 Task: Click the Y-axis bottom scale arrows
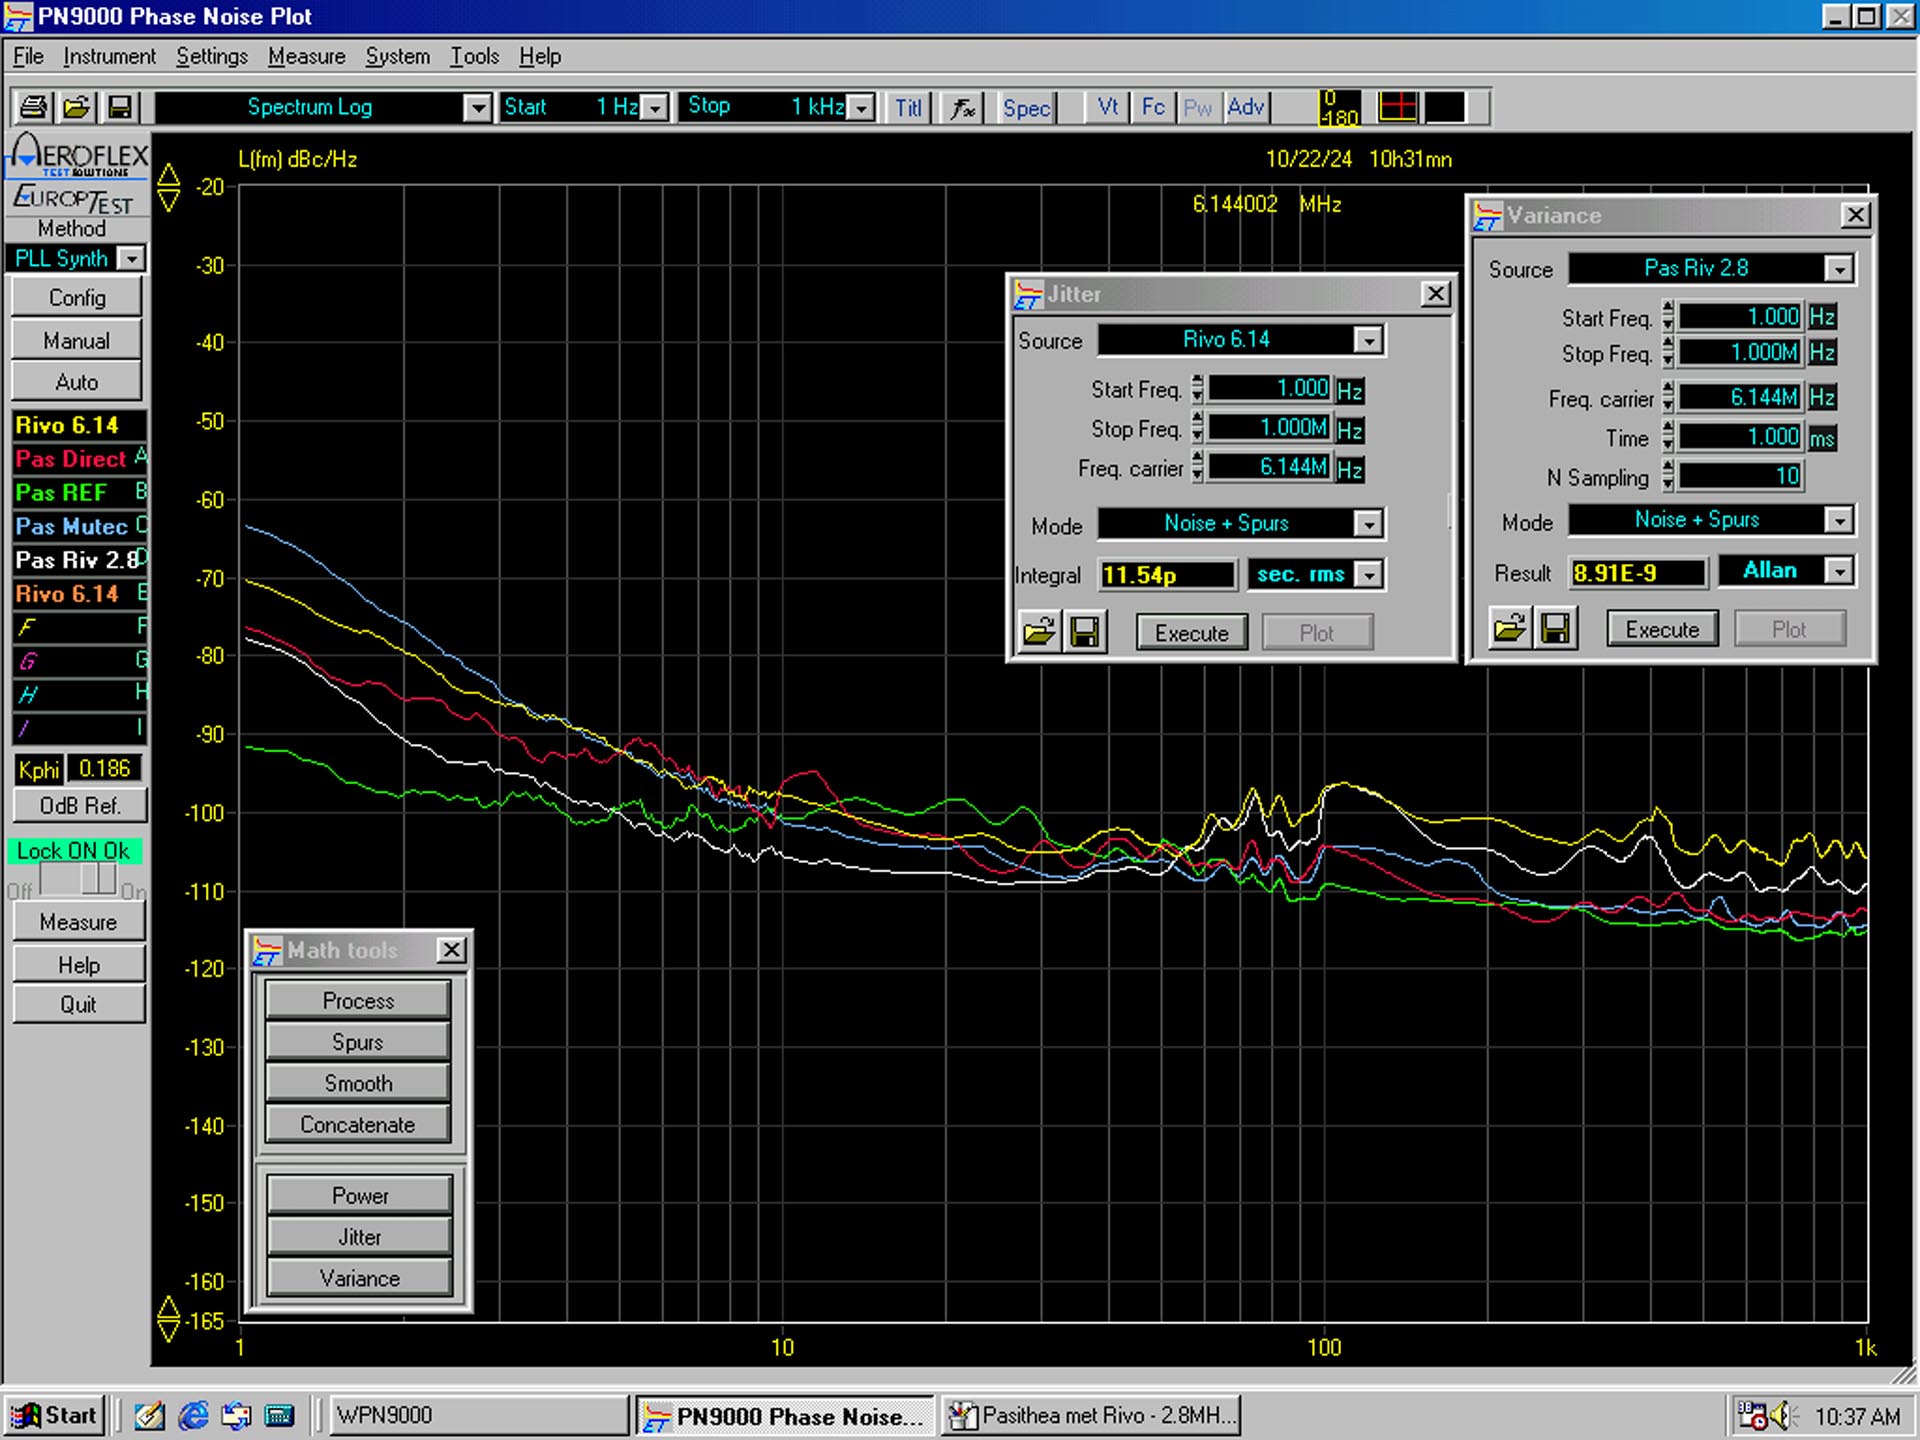pyautogui.click(x=169, y=1319)
